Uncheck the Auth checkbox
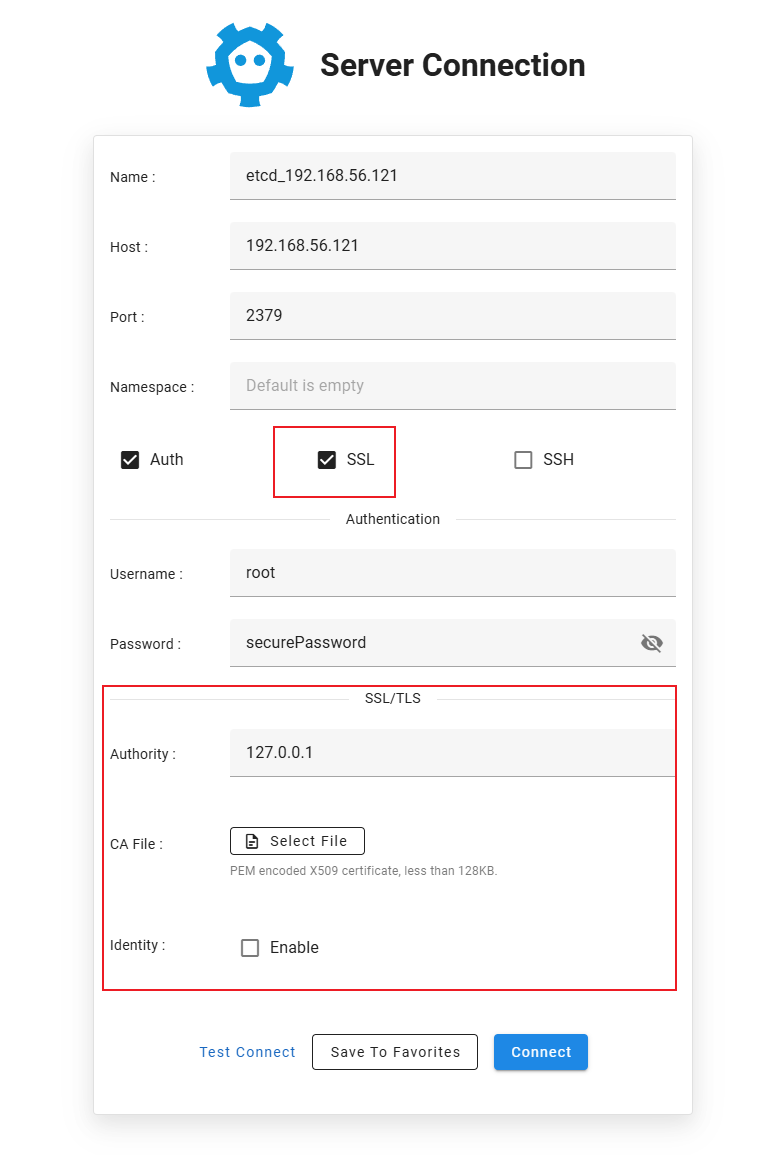The width and height of the screenshot is (774, 1155). 130,460
